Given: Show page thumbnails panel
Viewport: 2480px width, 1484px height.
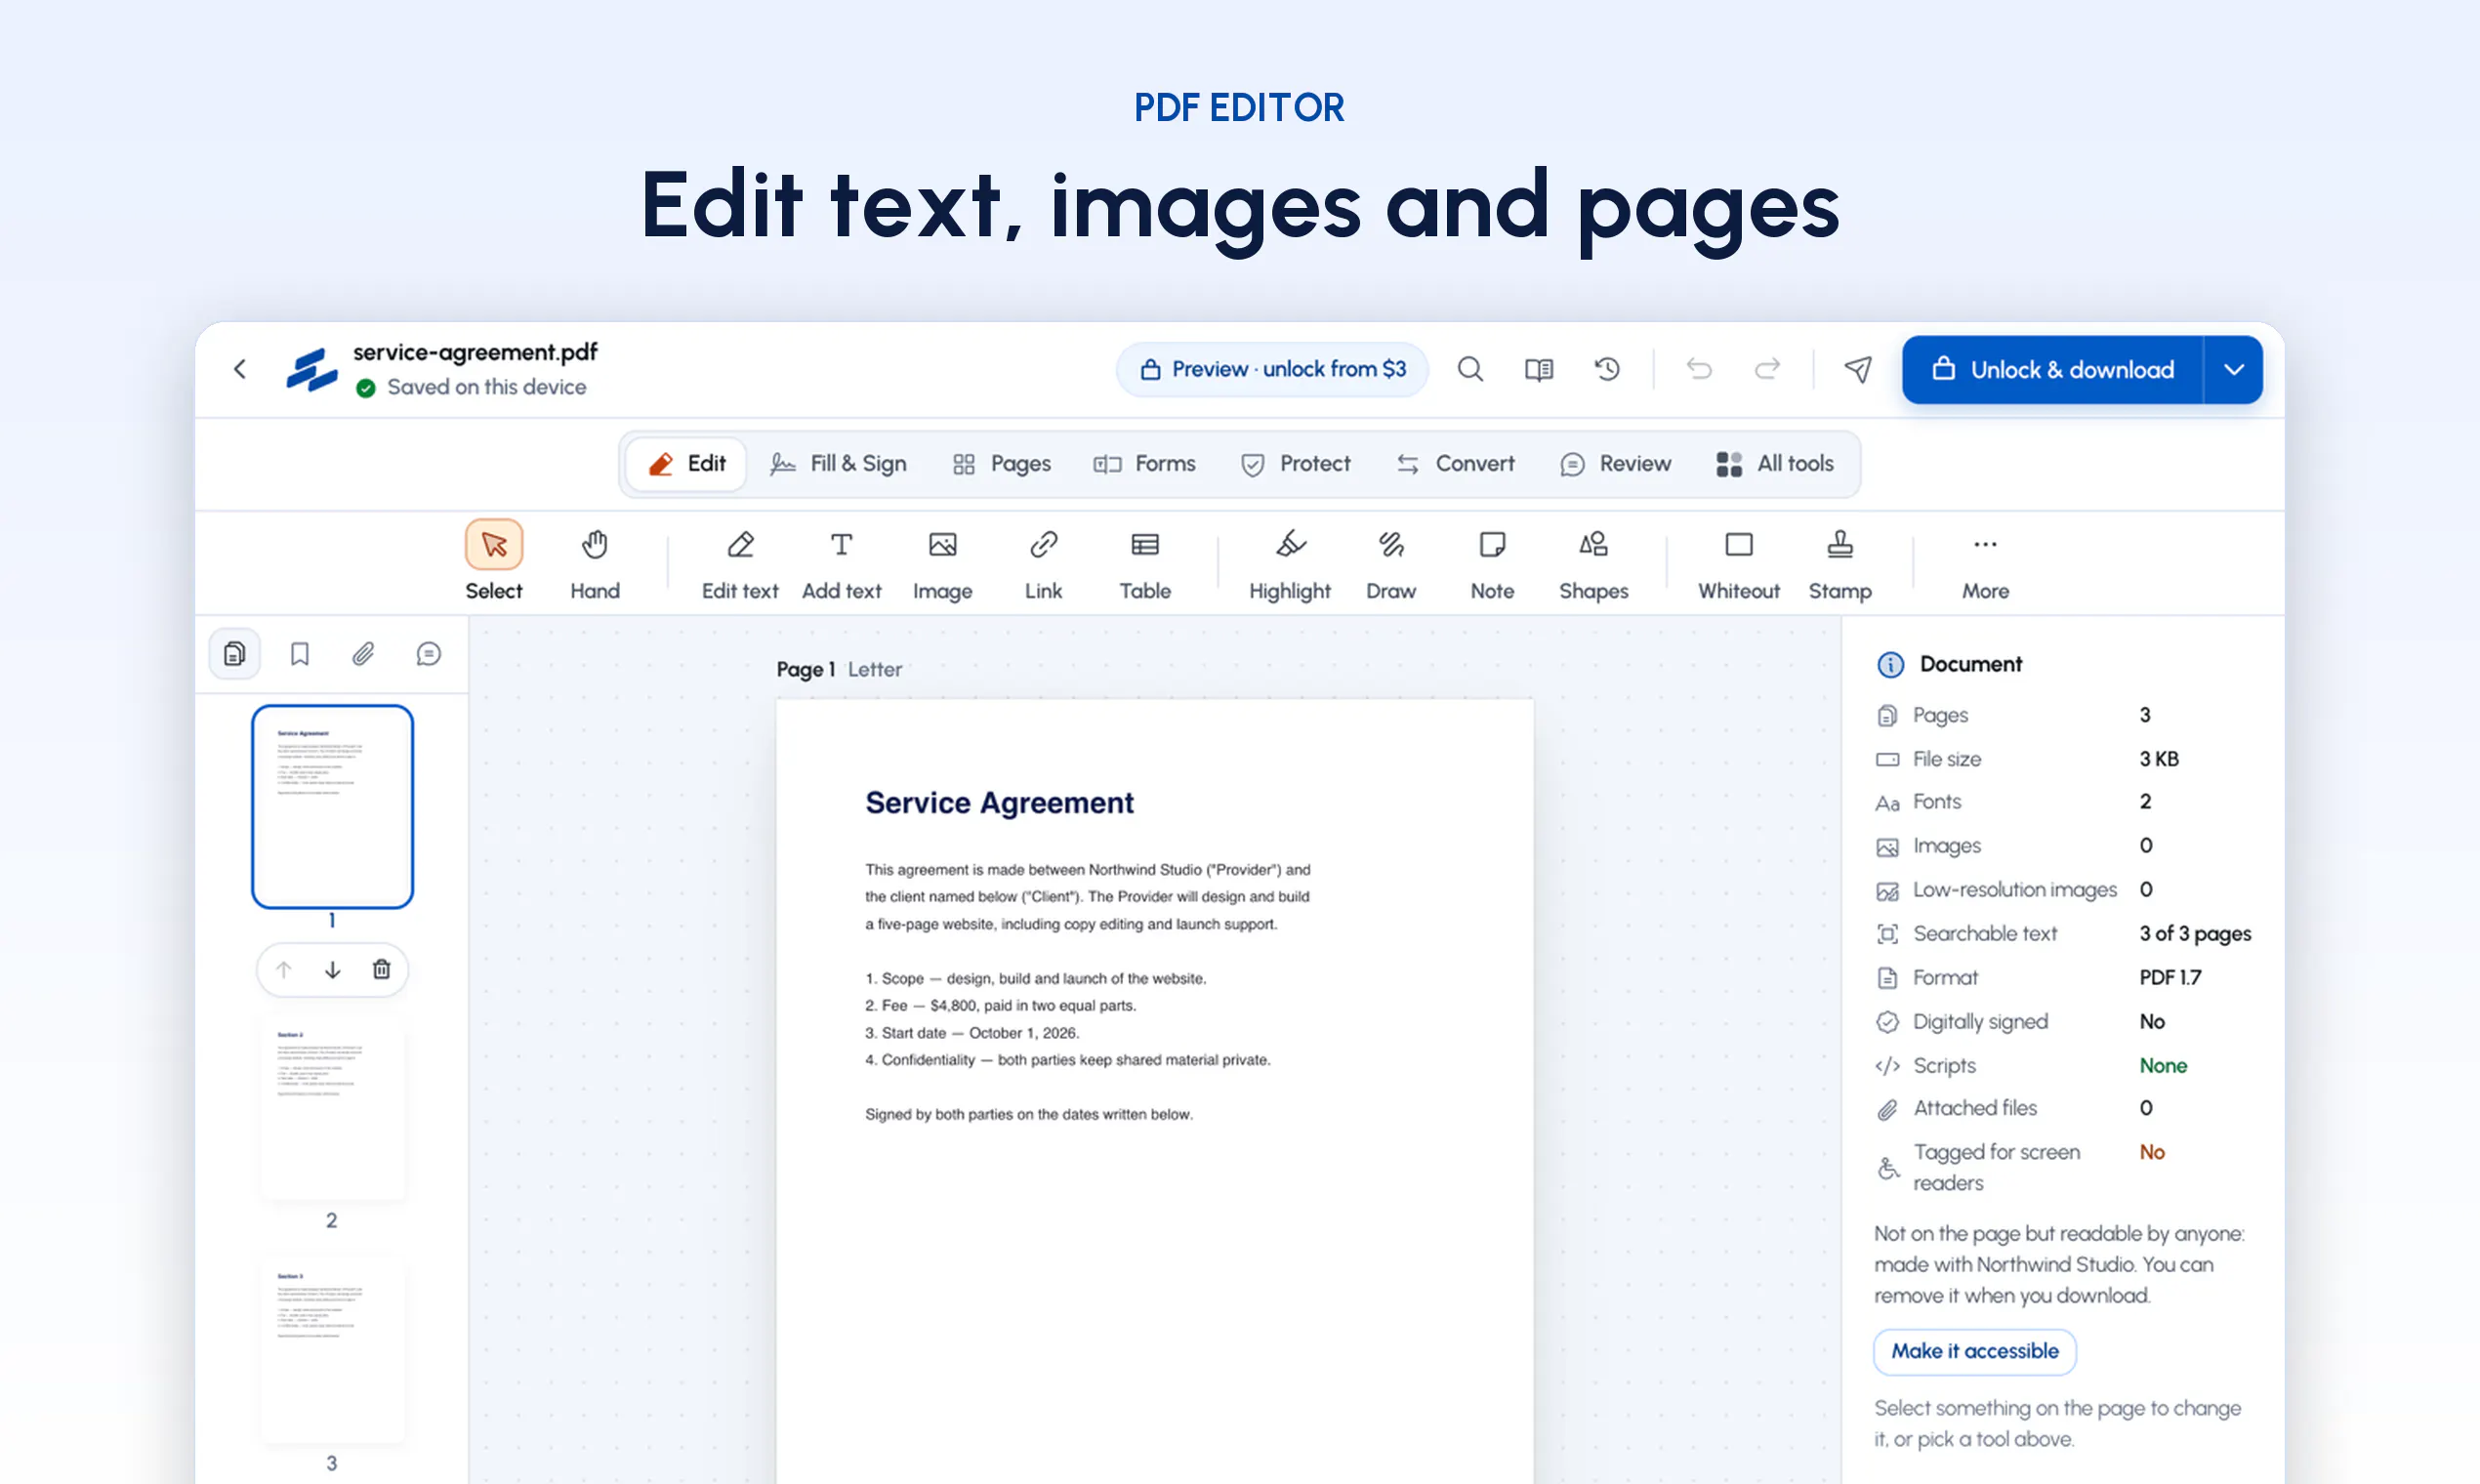Looking at the screenshot, I should (x=235, y=654).
